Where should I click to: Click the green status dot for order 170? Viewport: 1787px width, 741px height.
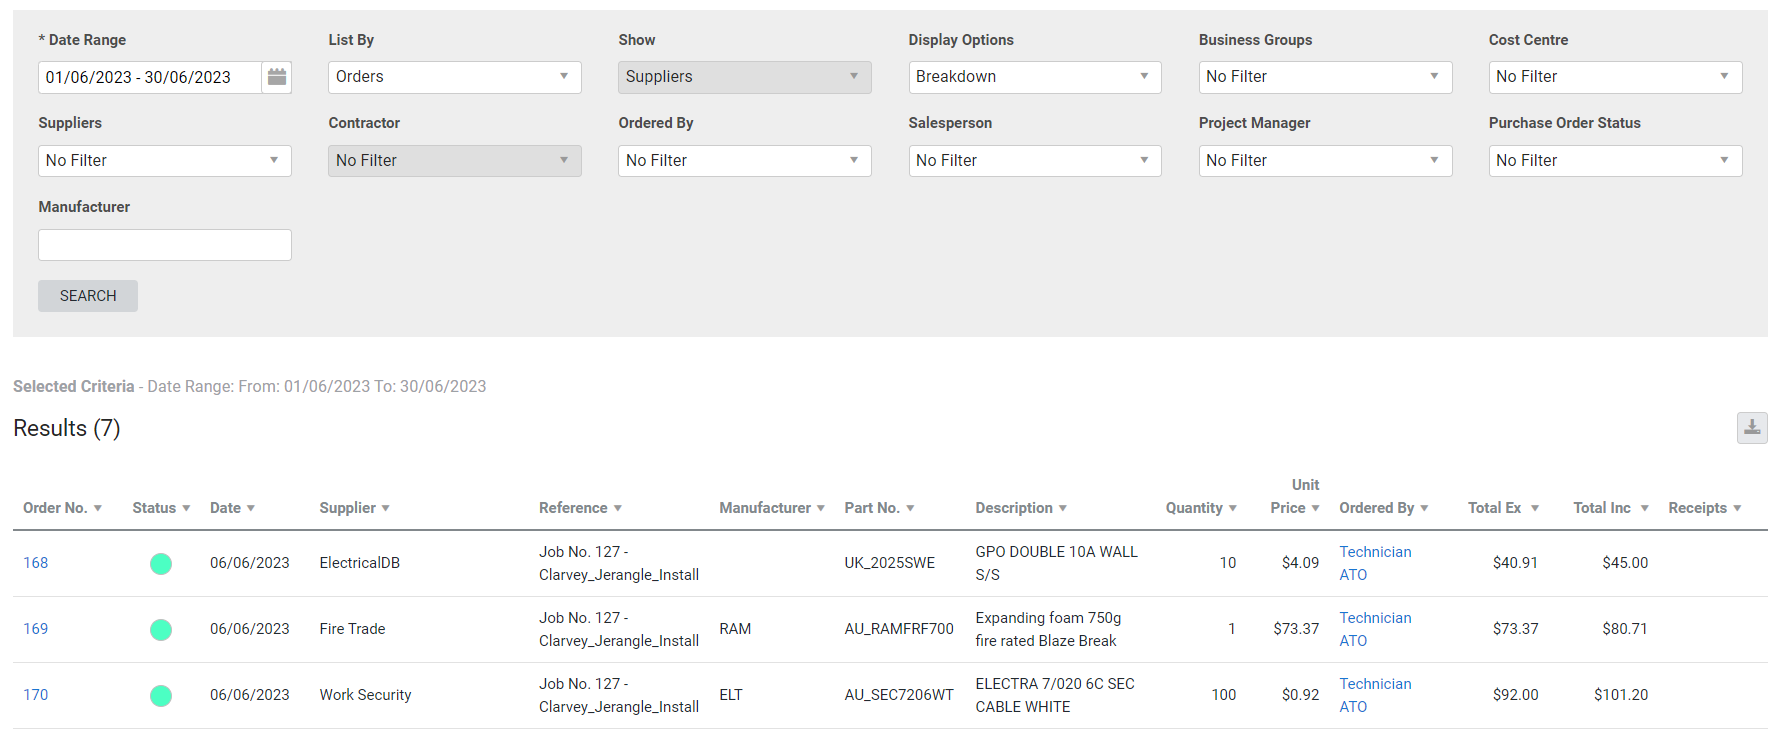(161, 695)
